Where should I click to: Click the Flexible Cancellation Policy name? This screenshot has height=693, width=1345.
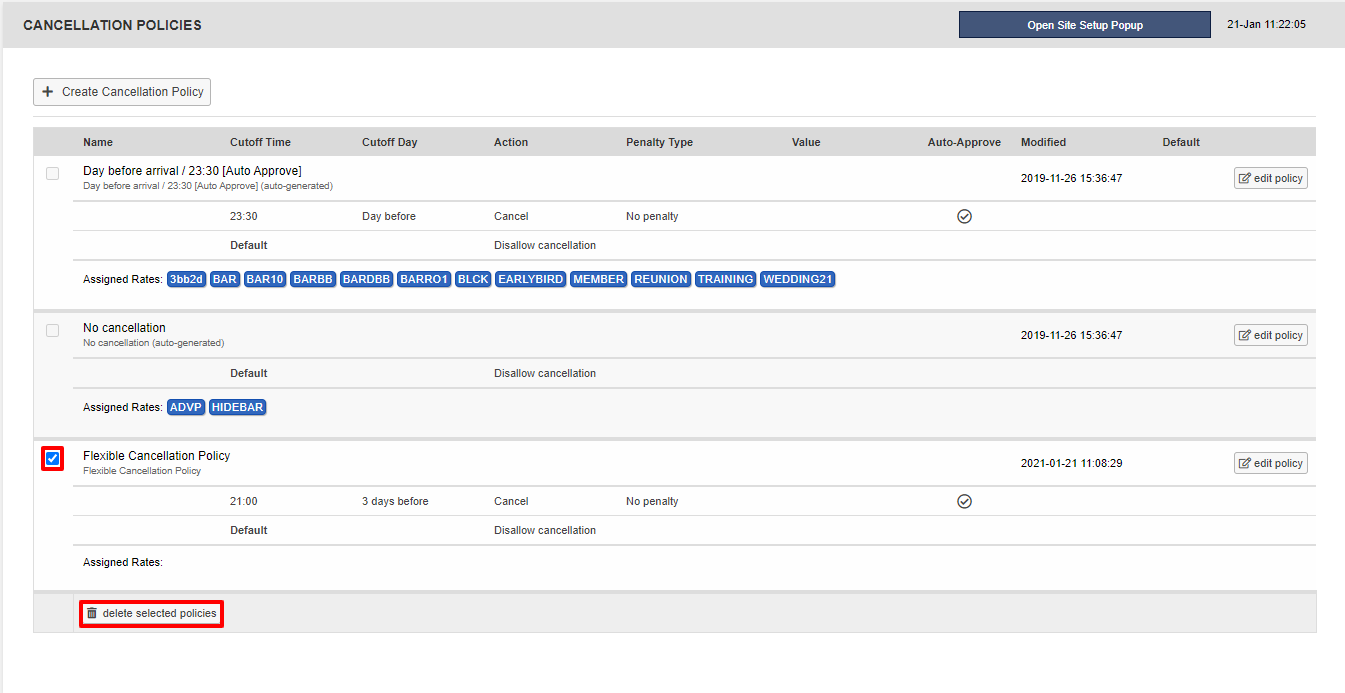[x=156, y=455]
